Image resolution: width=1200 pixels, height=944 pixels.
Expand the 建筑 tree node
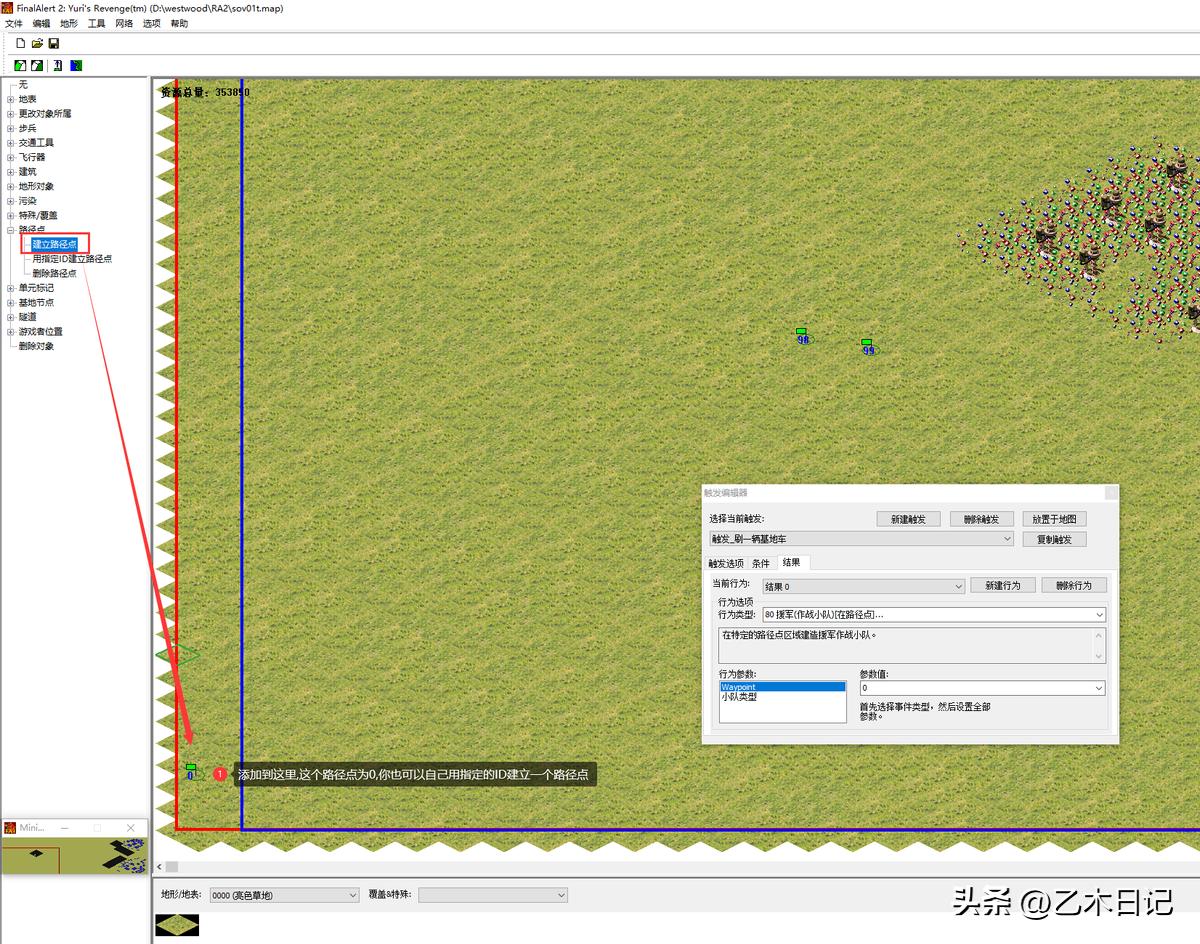tap(11, 172)
